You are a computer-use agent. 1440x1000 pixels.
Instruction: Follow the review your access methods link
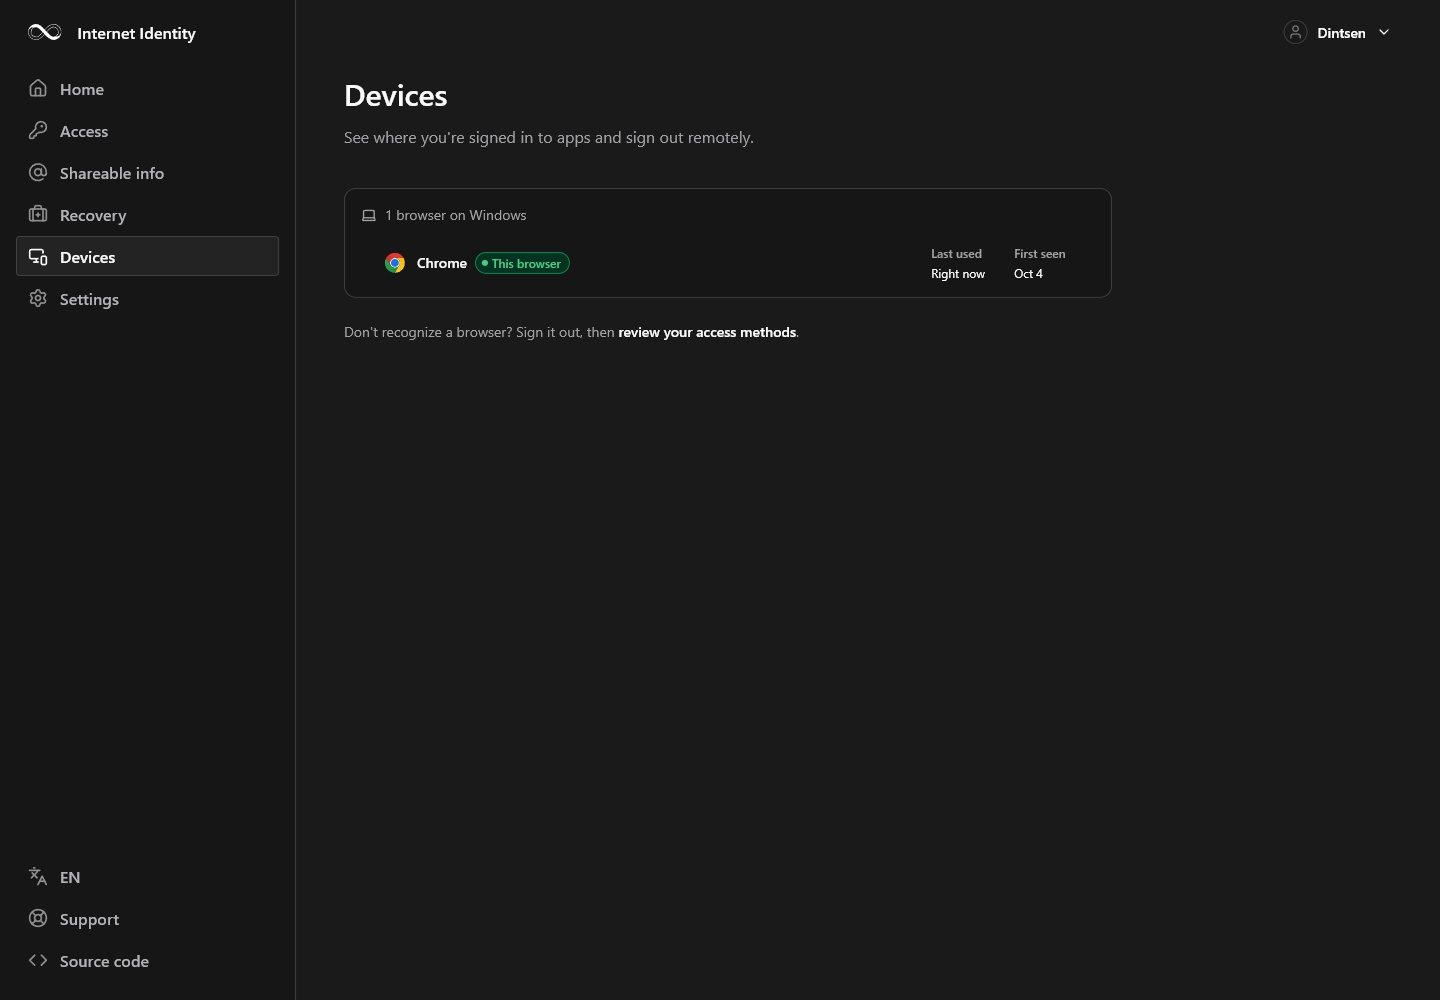[x=707, y=332]
